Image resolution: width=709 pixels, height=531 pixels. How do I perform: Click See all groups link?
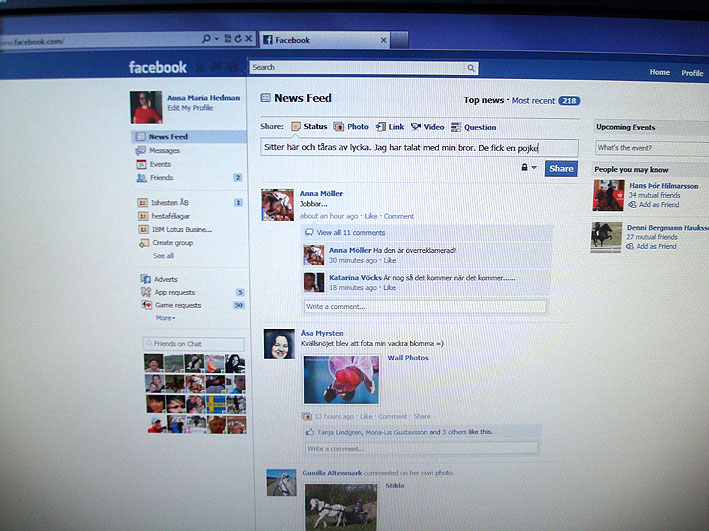tap(163, 256)
